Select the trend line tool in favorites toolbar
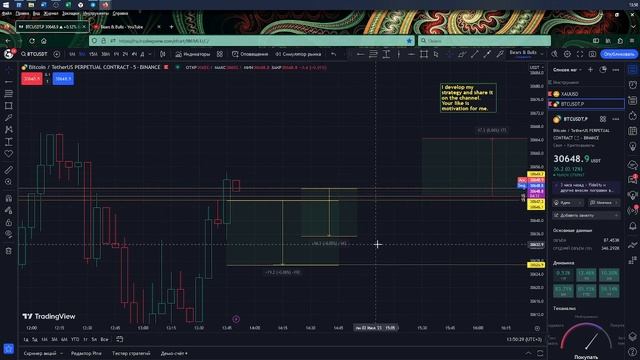The image size is (640, 360). point(474,54)
